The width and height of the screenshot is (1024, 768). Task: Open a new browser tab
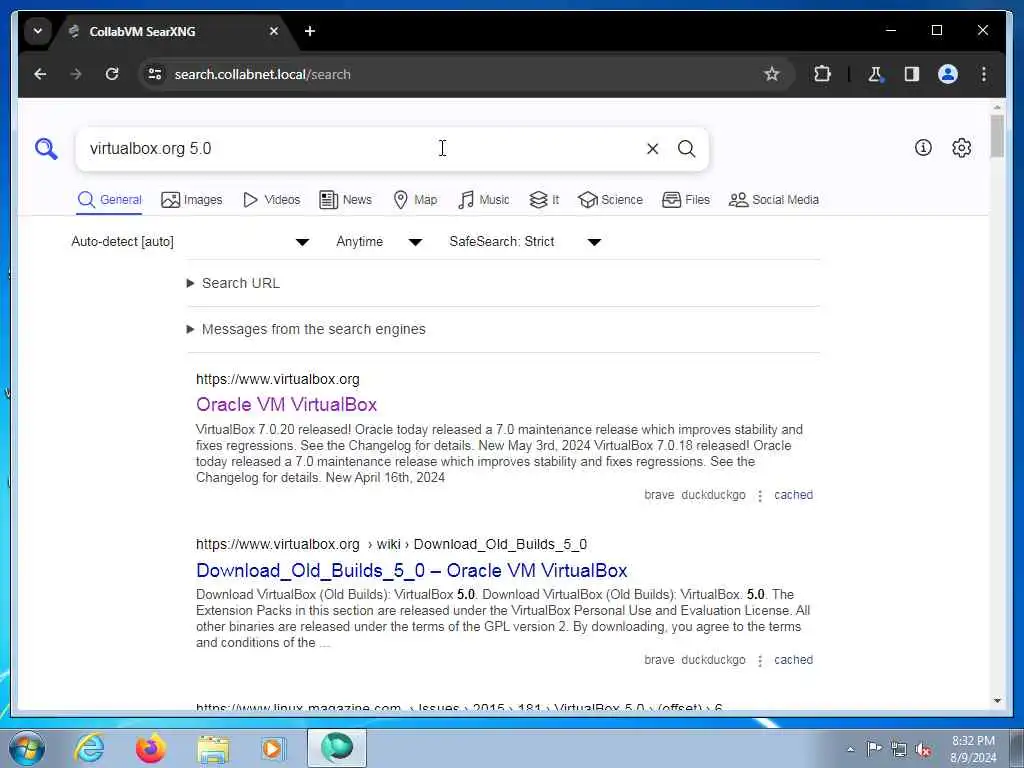310,31
